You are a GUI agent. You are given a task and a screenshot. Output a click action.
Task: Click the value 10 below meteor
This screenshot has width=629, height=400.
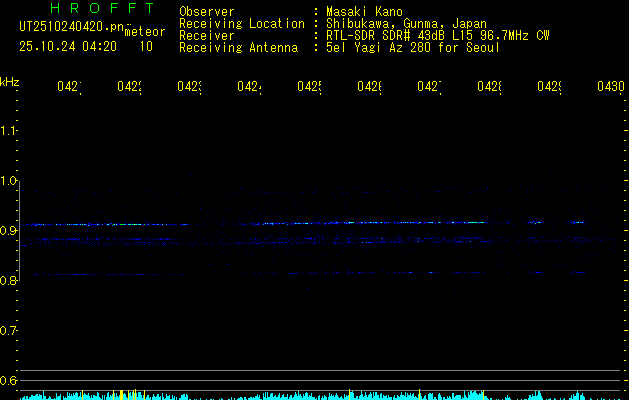click(146, 47)
